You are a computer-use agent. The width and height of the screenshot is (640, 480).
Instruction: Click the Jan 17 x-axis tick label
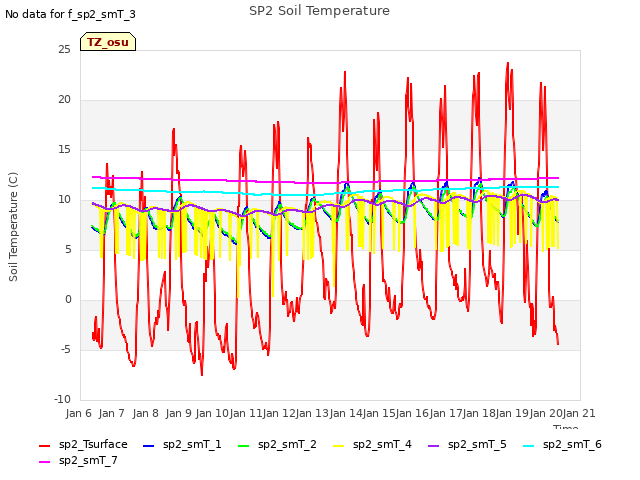click(x=446, y=413)
